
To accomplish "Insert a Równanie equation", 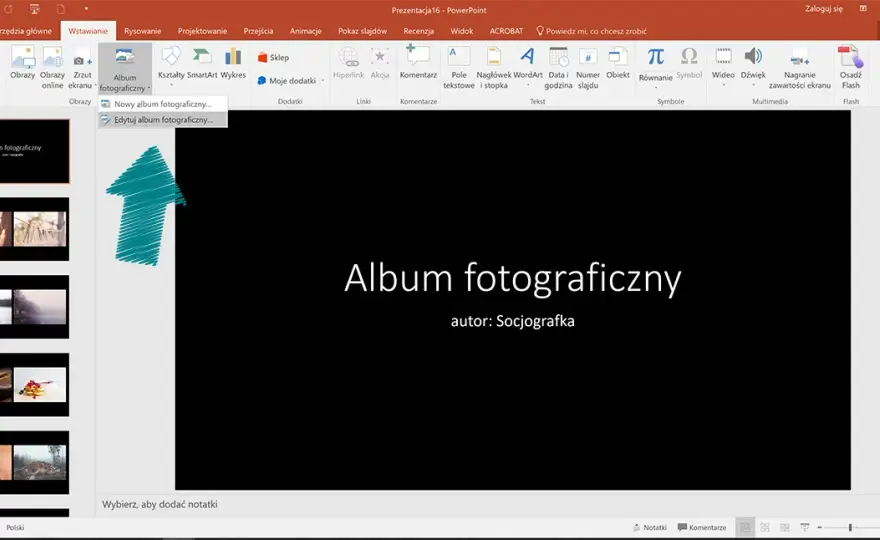I will 656,66.
